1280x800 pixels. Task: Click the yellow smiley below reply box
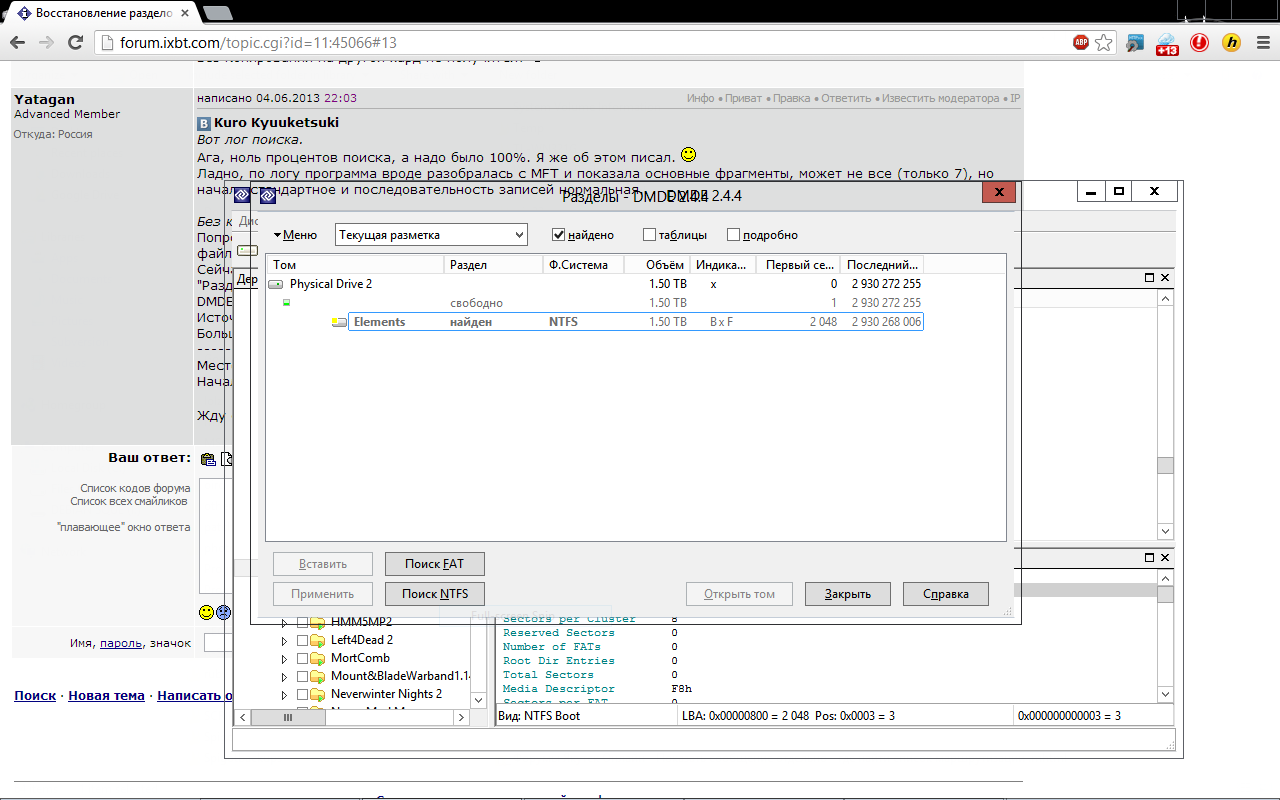click(206, 611)
